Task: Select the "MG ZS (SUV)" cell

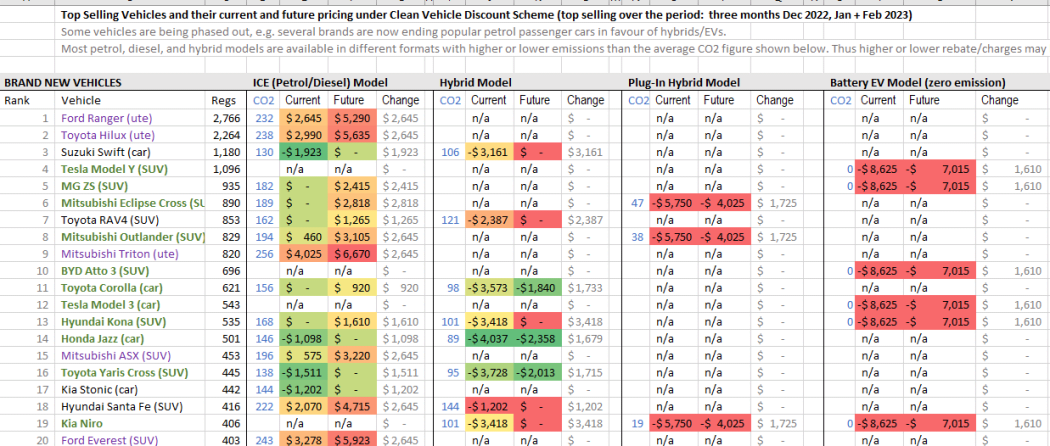Action: [x=131, y=186]
